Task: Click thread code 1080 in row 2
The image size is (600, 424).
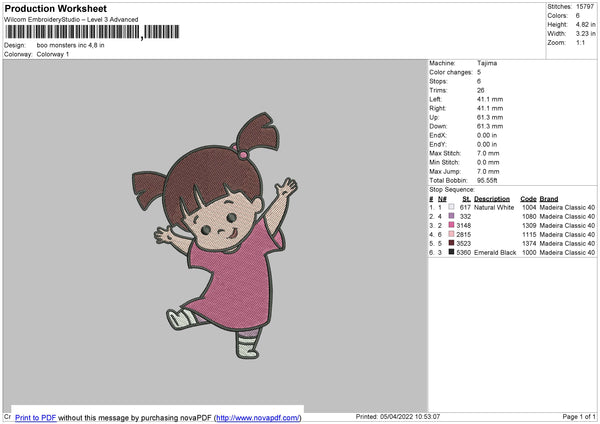Action: 529,217
